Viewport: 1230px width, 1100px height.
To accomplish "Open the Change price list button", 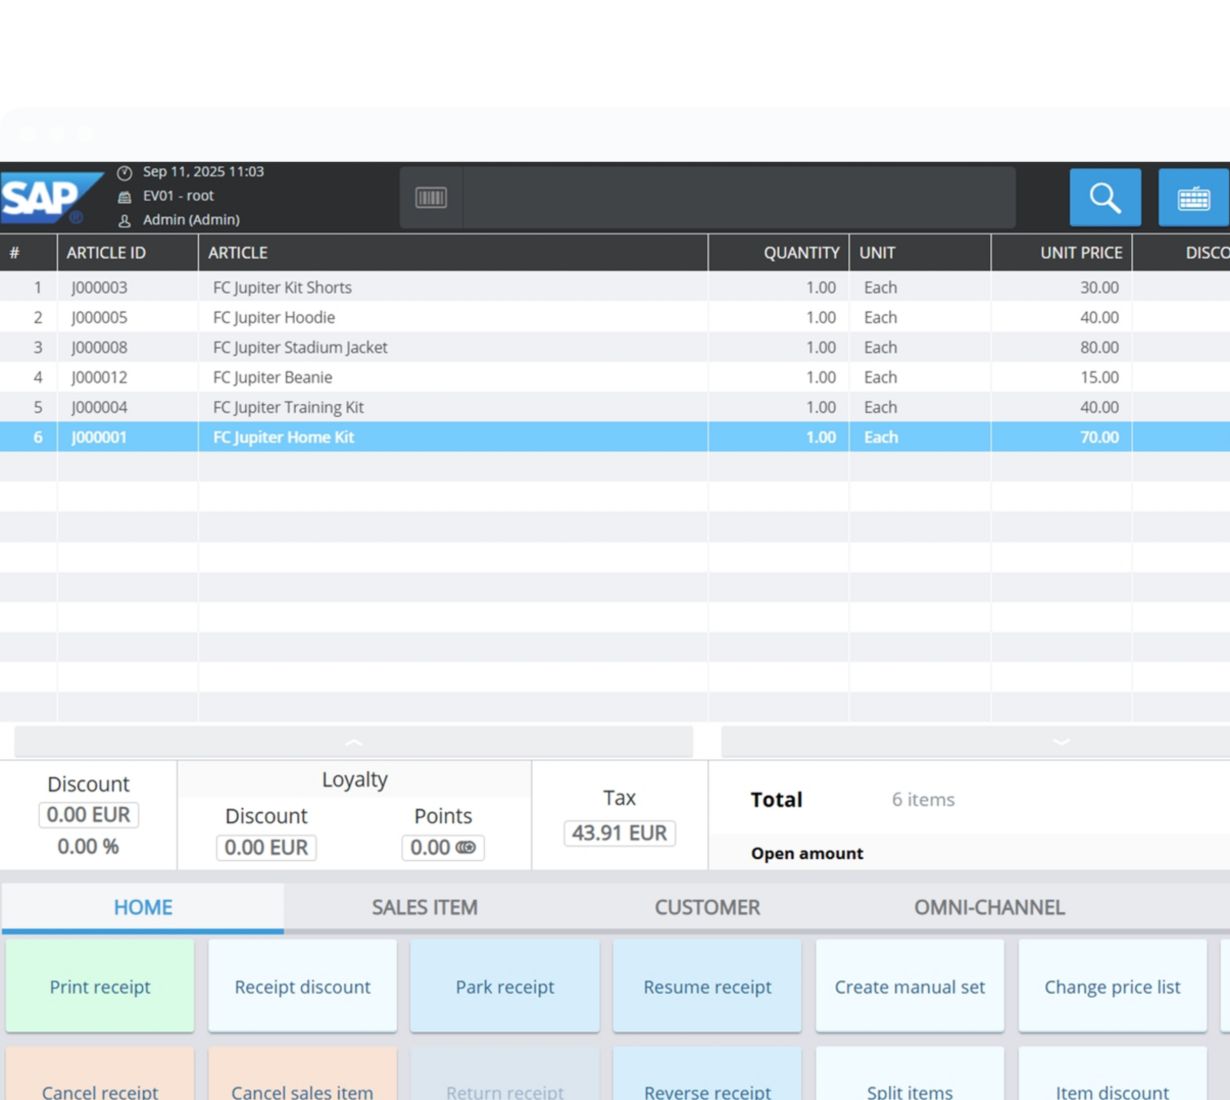I will point(1112,987).
